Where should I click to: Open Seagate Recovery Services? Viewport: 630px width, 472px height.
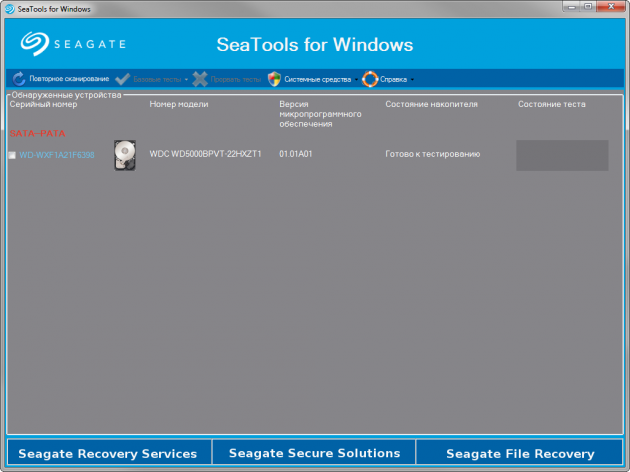pyautogui.click(x=108, y=453)
